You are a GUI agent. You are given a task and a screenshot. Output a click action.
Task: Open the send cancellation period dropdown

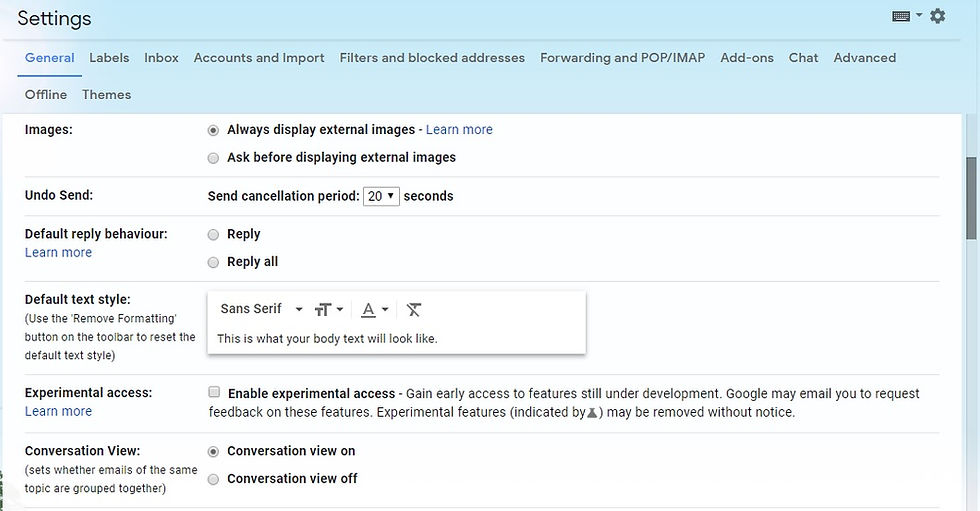(381, 196)
